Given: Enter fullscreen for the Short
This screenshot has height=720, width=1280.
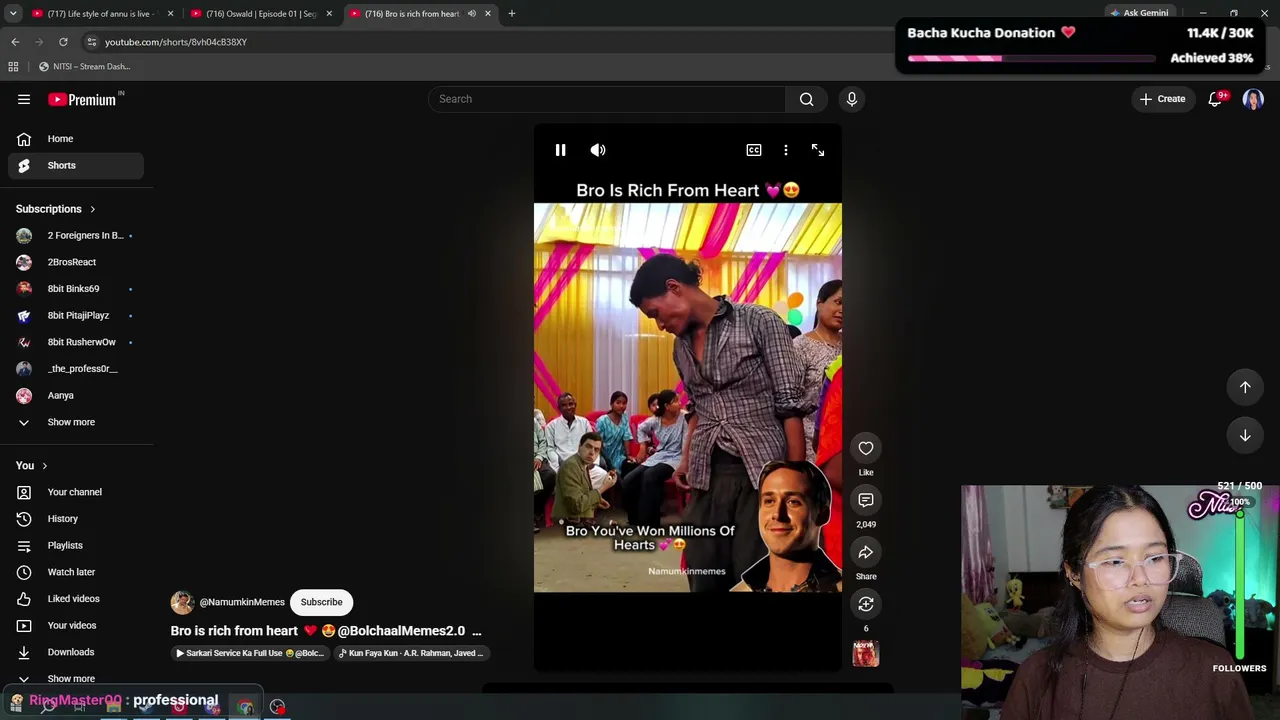Looking at the screenshot, I should coord(818,150).
